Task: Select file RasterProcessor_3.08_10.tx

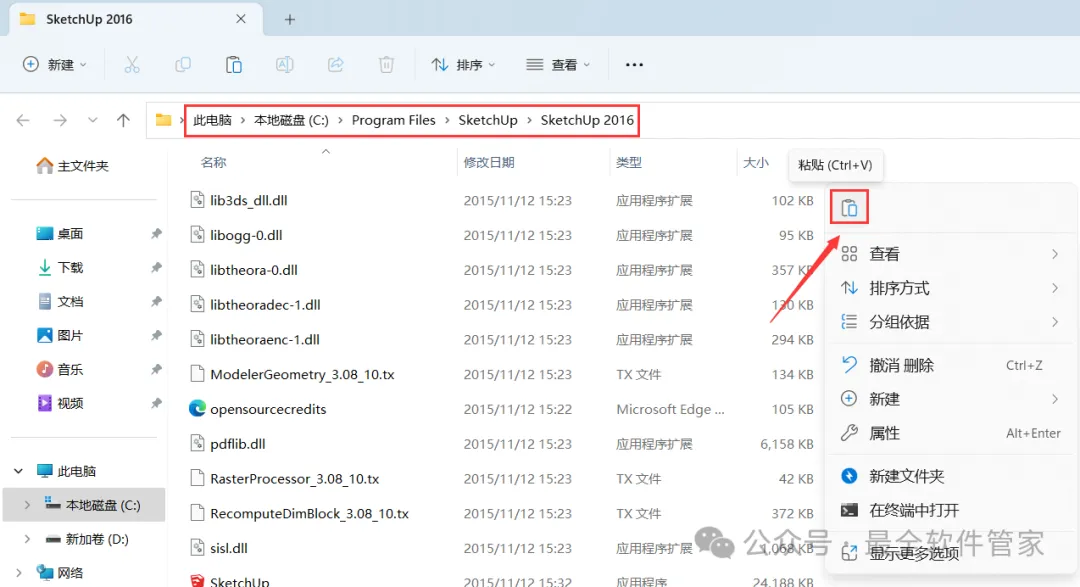Action: [295, 479]
